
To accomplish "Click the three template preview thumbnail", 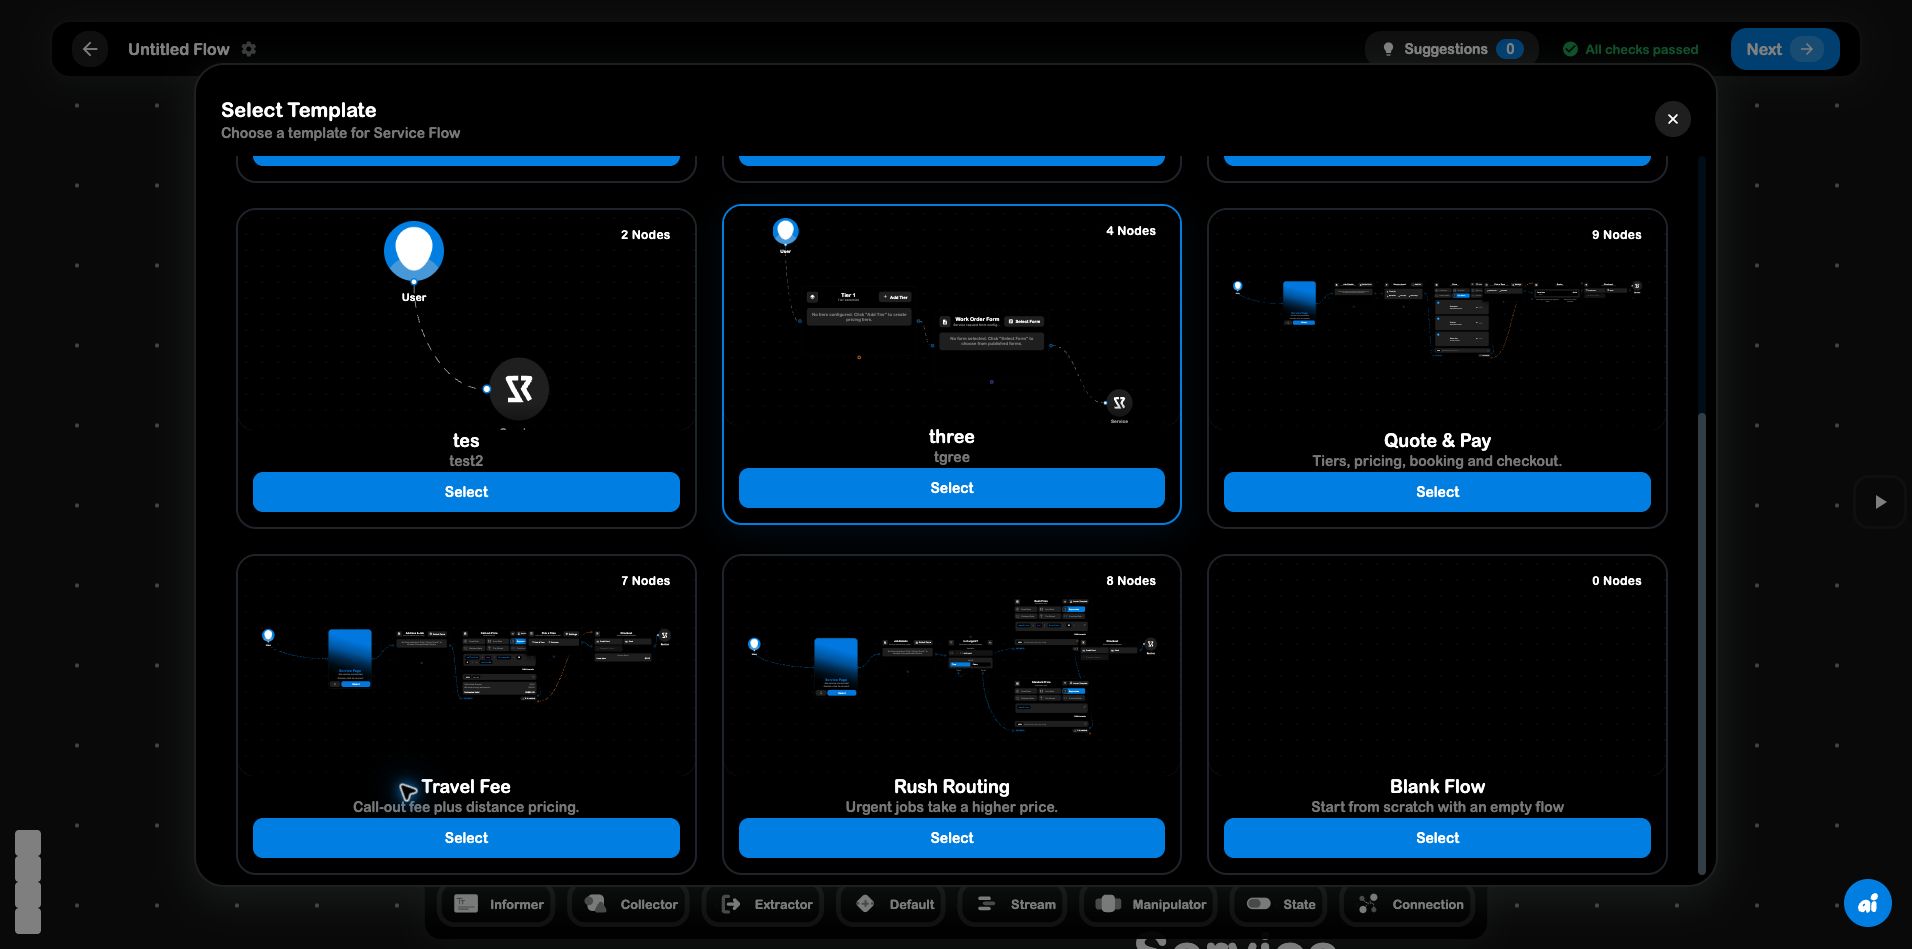I will coord(951,318).
